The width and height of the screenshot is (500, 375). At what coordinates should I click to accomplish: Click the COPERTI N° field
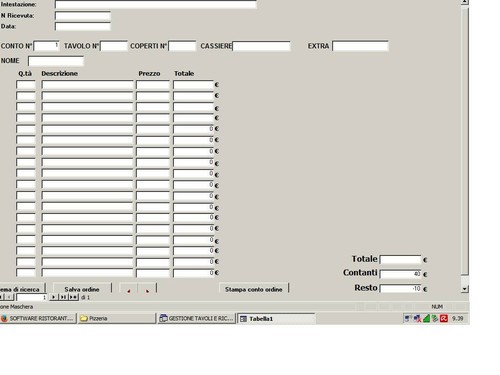coord(182,46)
